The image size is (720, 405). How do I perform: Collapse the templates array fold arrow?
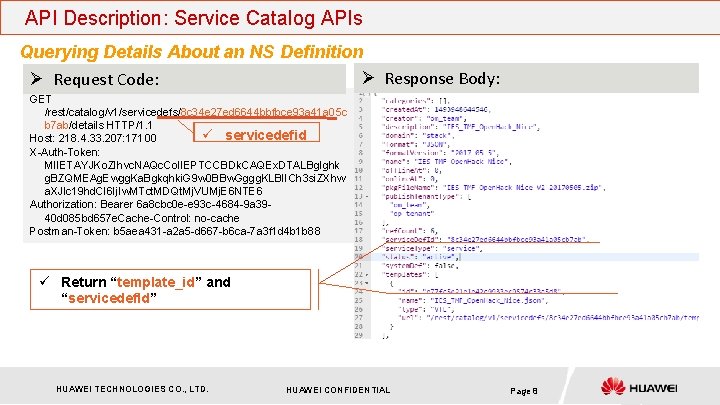[x=367, y=275]
